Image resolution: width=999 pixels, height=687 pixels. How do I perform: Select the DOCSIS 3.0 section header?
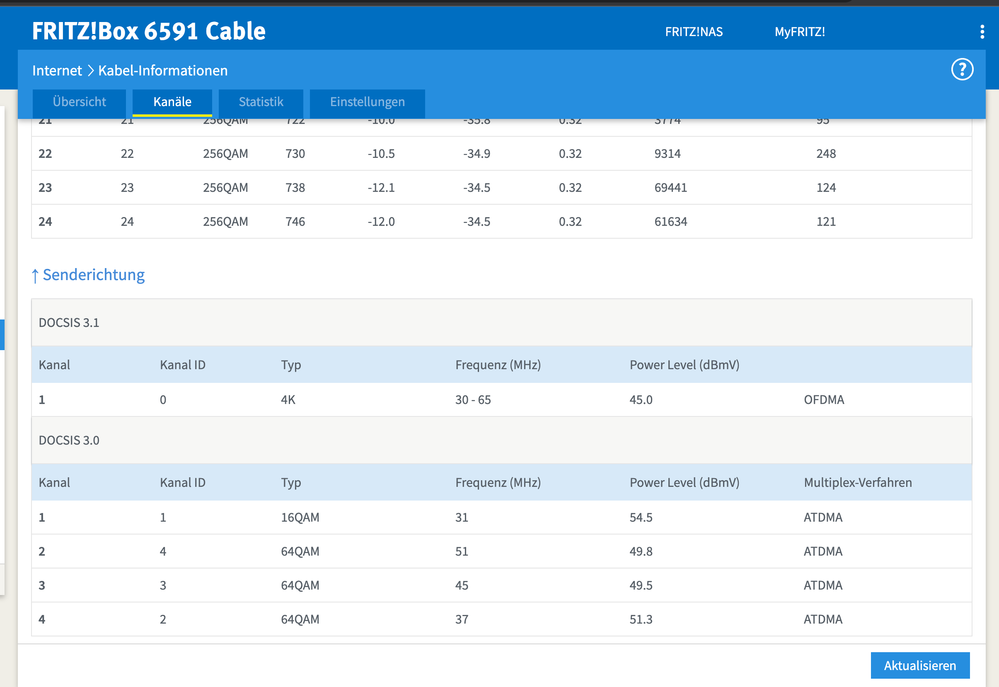click(69, 440)
